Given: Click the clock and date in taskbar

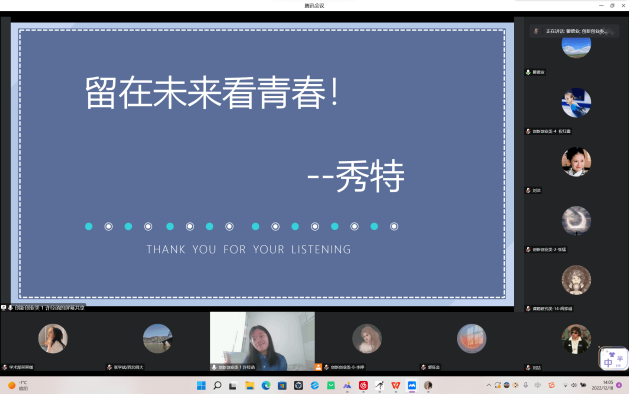Looking at the screenshot, I should [603, 385].
